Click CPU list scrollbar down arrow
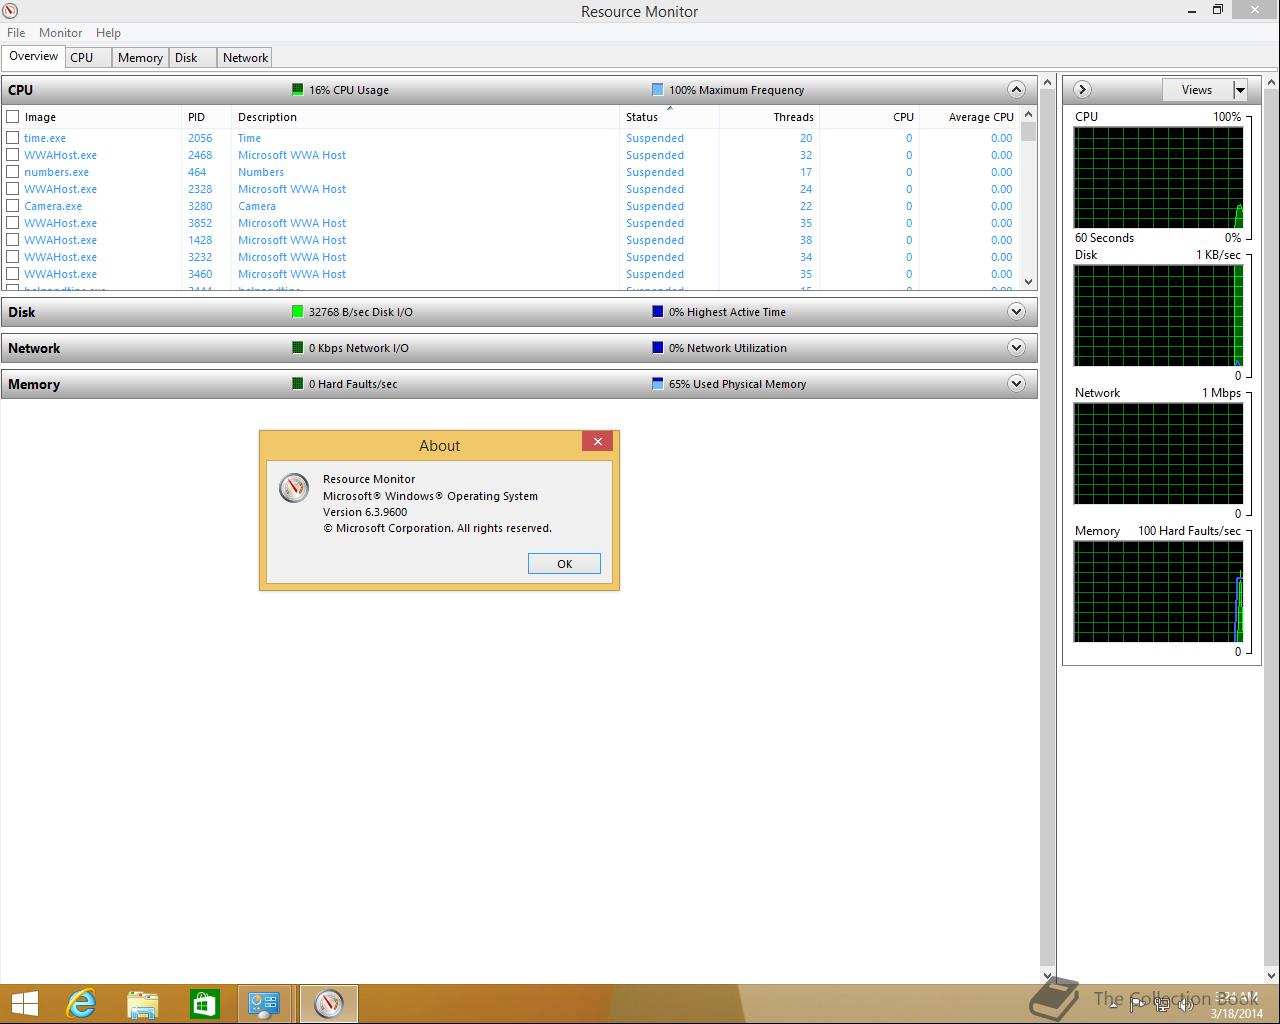Viewport: 1280px width, 1024px height. [1028, 282]
